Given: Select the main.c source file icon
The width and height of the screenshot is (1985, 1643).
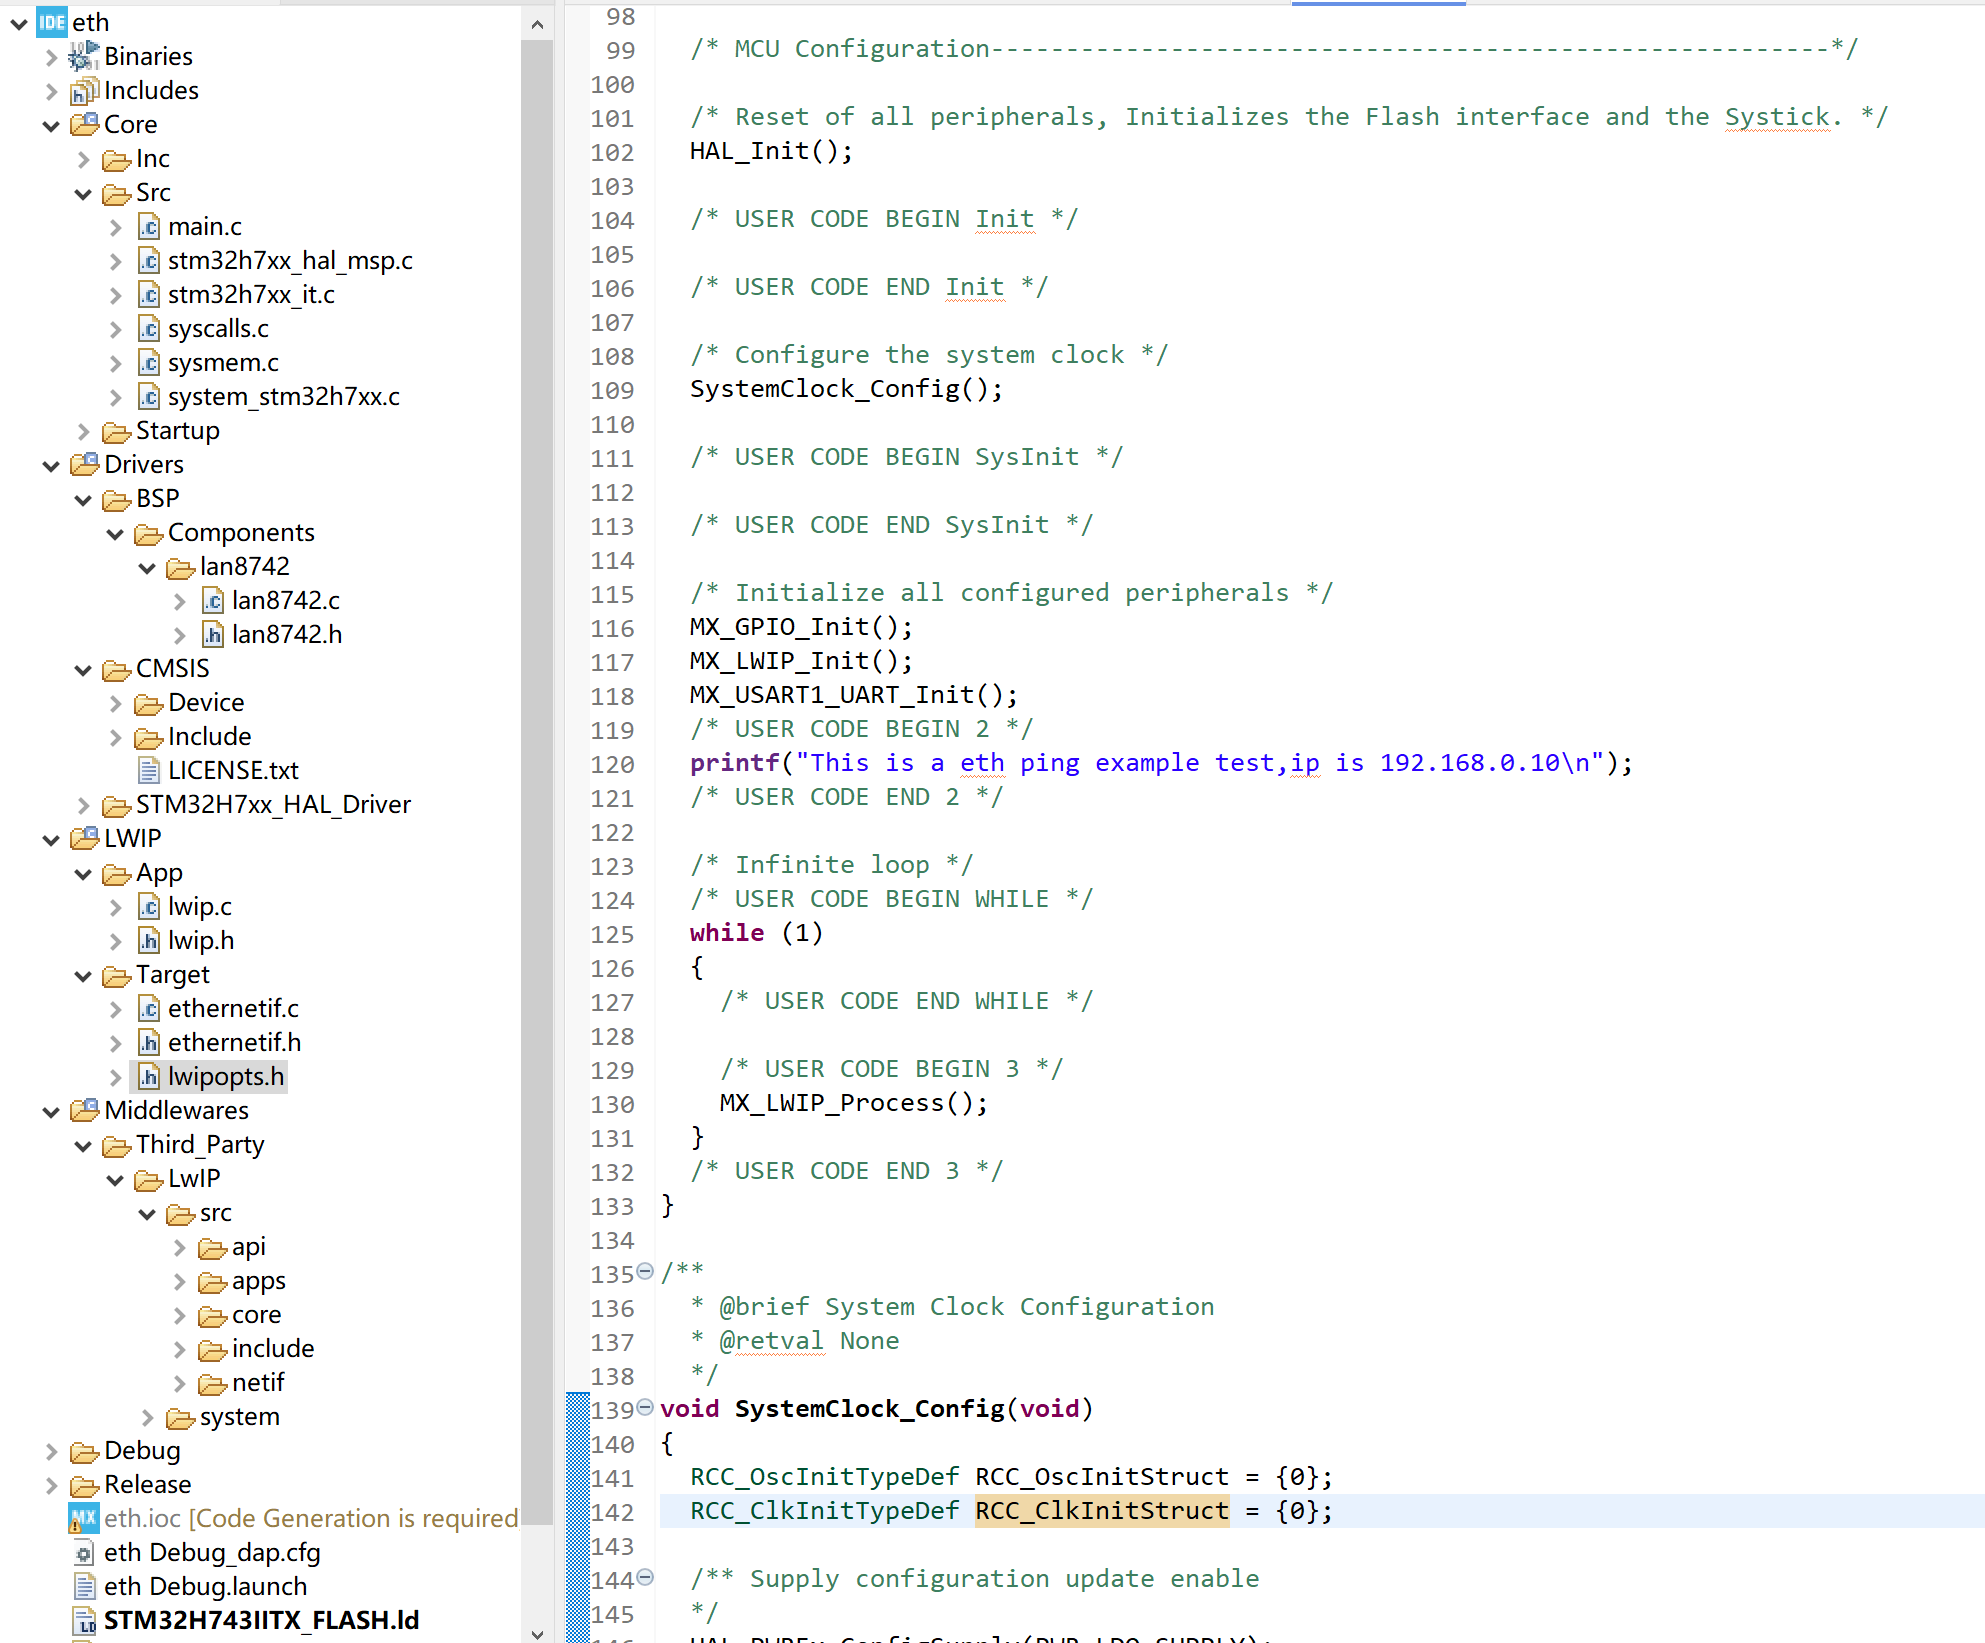Looking at the screenshot, I should coord(148,227).
